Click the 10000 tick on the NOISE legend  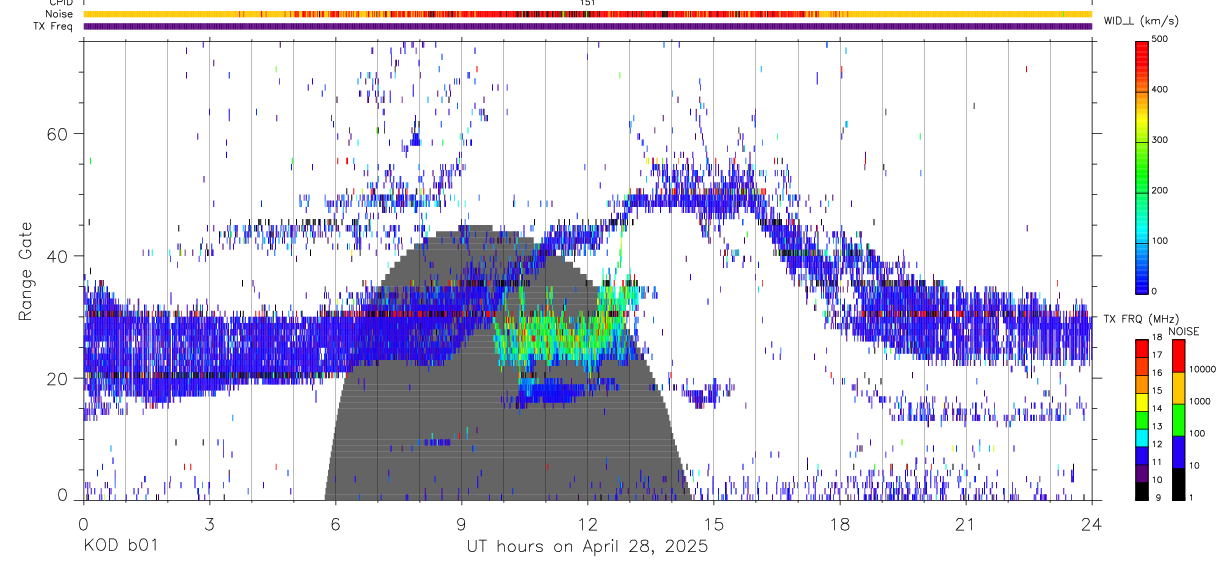1205,369
